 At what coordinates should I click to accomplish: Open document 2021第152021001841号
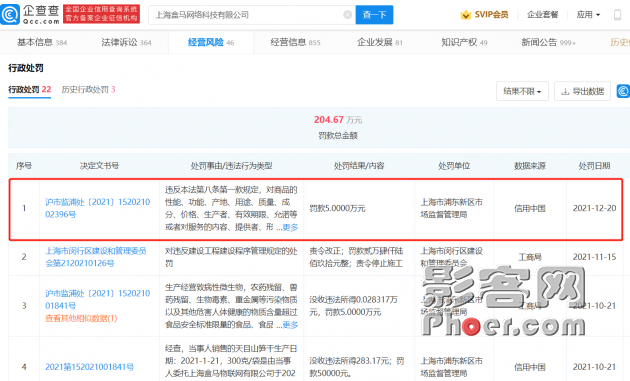tap(90, 367)
